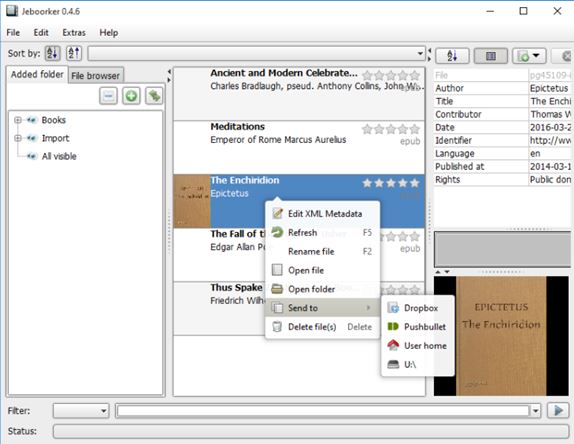Expand the Books tree node
574x444 pixels.
point(17,120)
